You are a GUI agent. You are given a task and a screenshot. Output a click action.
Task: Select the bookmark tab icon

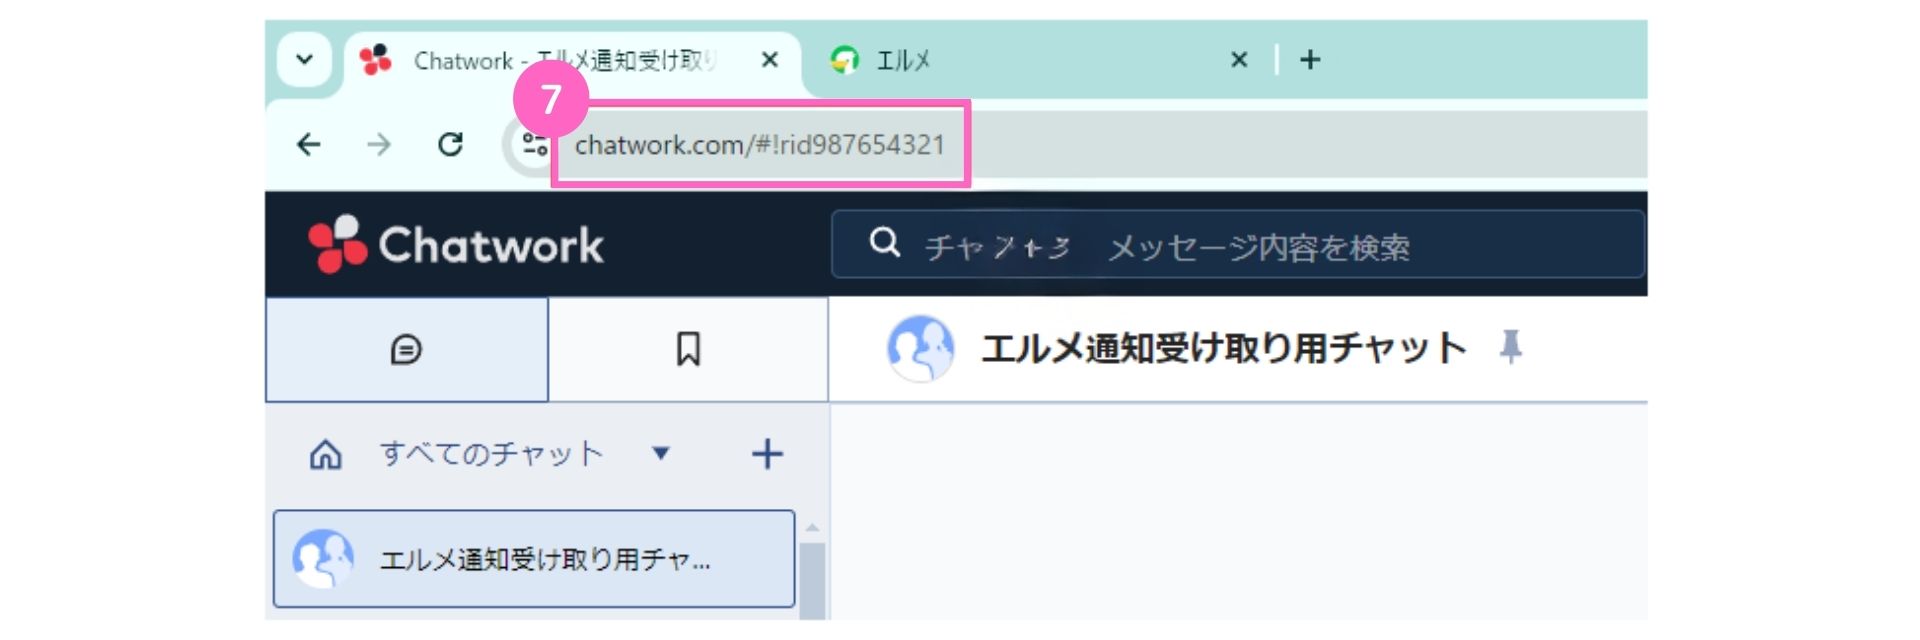point(688,349)
